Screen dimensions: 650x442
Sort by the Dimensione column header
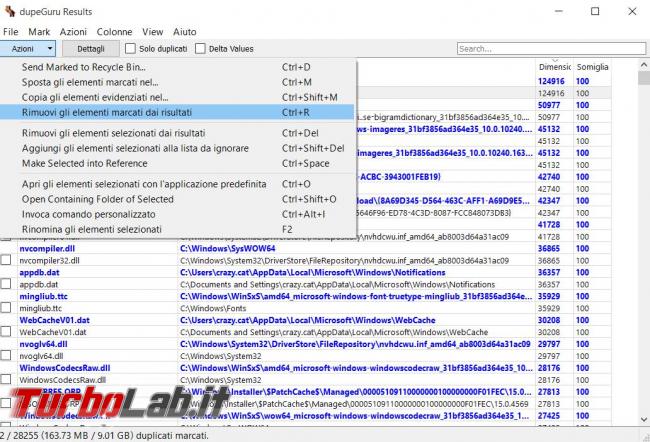click(x=554, y=67)
